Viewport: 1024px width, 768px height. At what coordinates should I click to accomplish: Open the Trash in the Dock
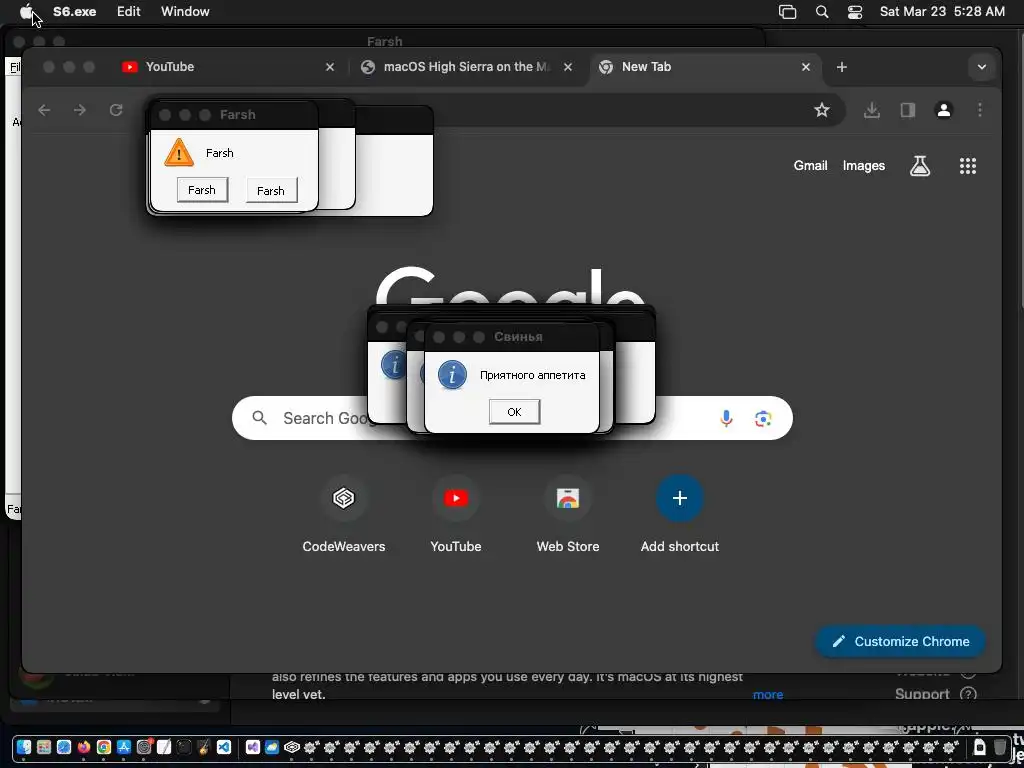tap(1000, 746)
